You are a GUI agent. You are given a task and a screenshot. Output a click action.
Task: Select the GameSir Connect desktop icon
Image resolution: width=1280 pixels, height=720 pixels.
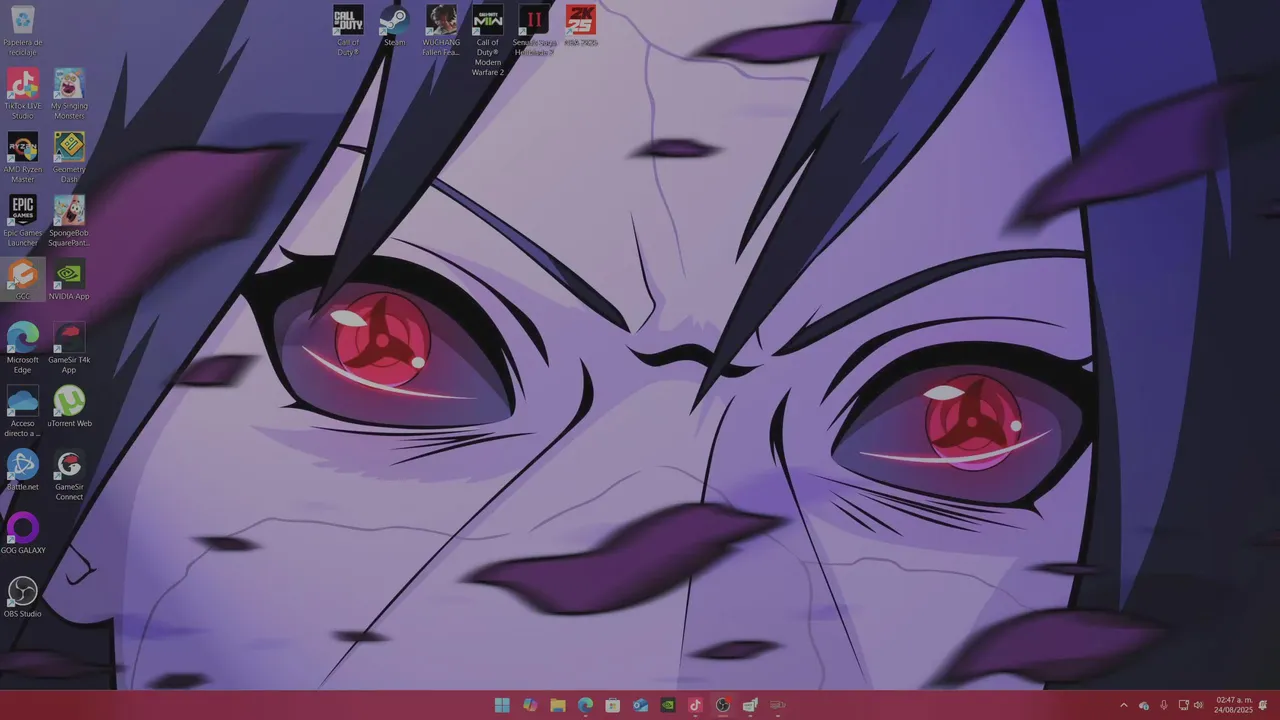point(69,475)
